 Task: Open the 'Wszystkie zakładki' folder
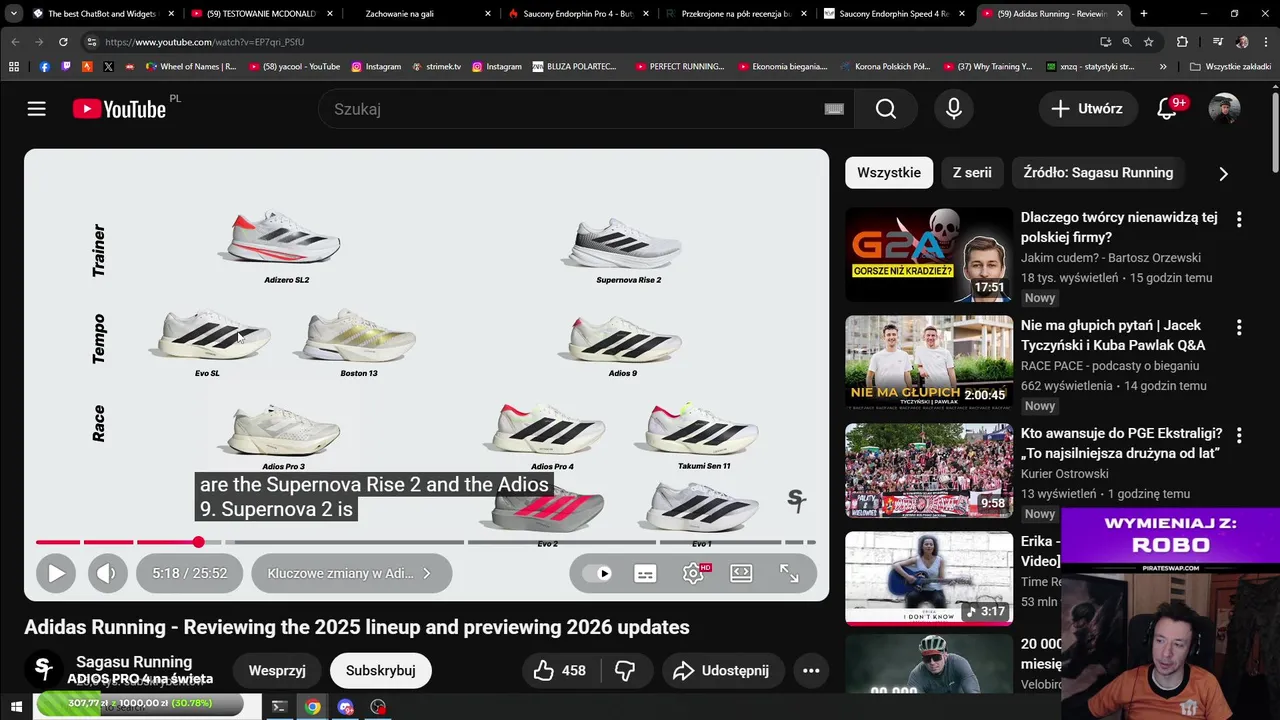pos(1231,67)
